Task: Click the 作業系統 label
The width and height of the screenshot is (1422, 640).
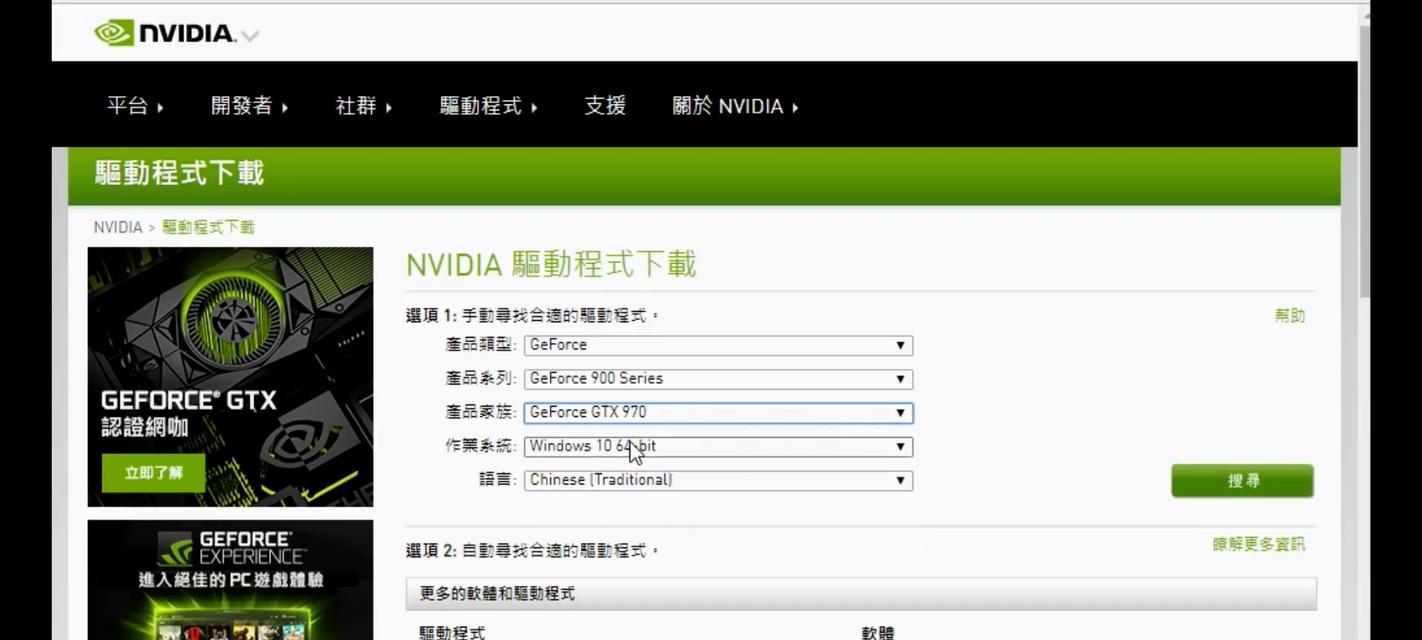Action: click(x=480, y=446)
